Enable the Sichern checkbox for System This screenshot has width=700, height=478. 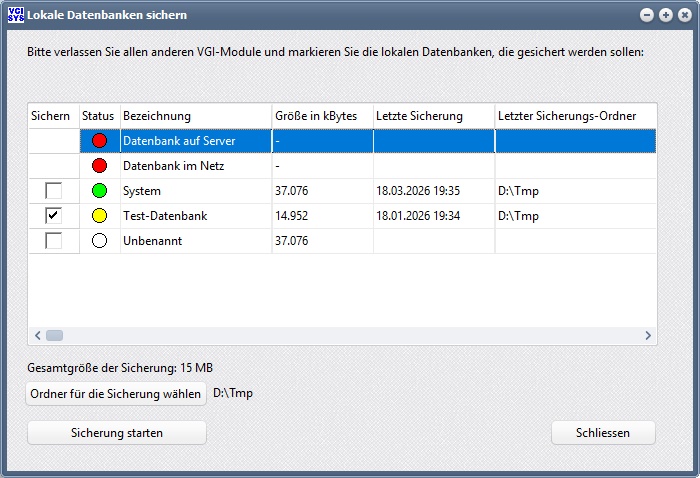point(53,191)
